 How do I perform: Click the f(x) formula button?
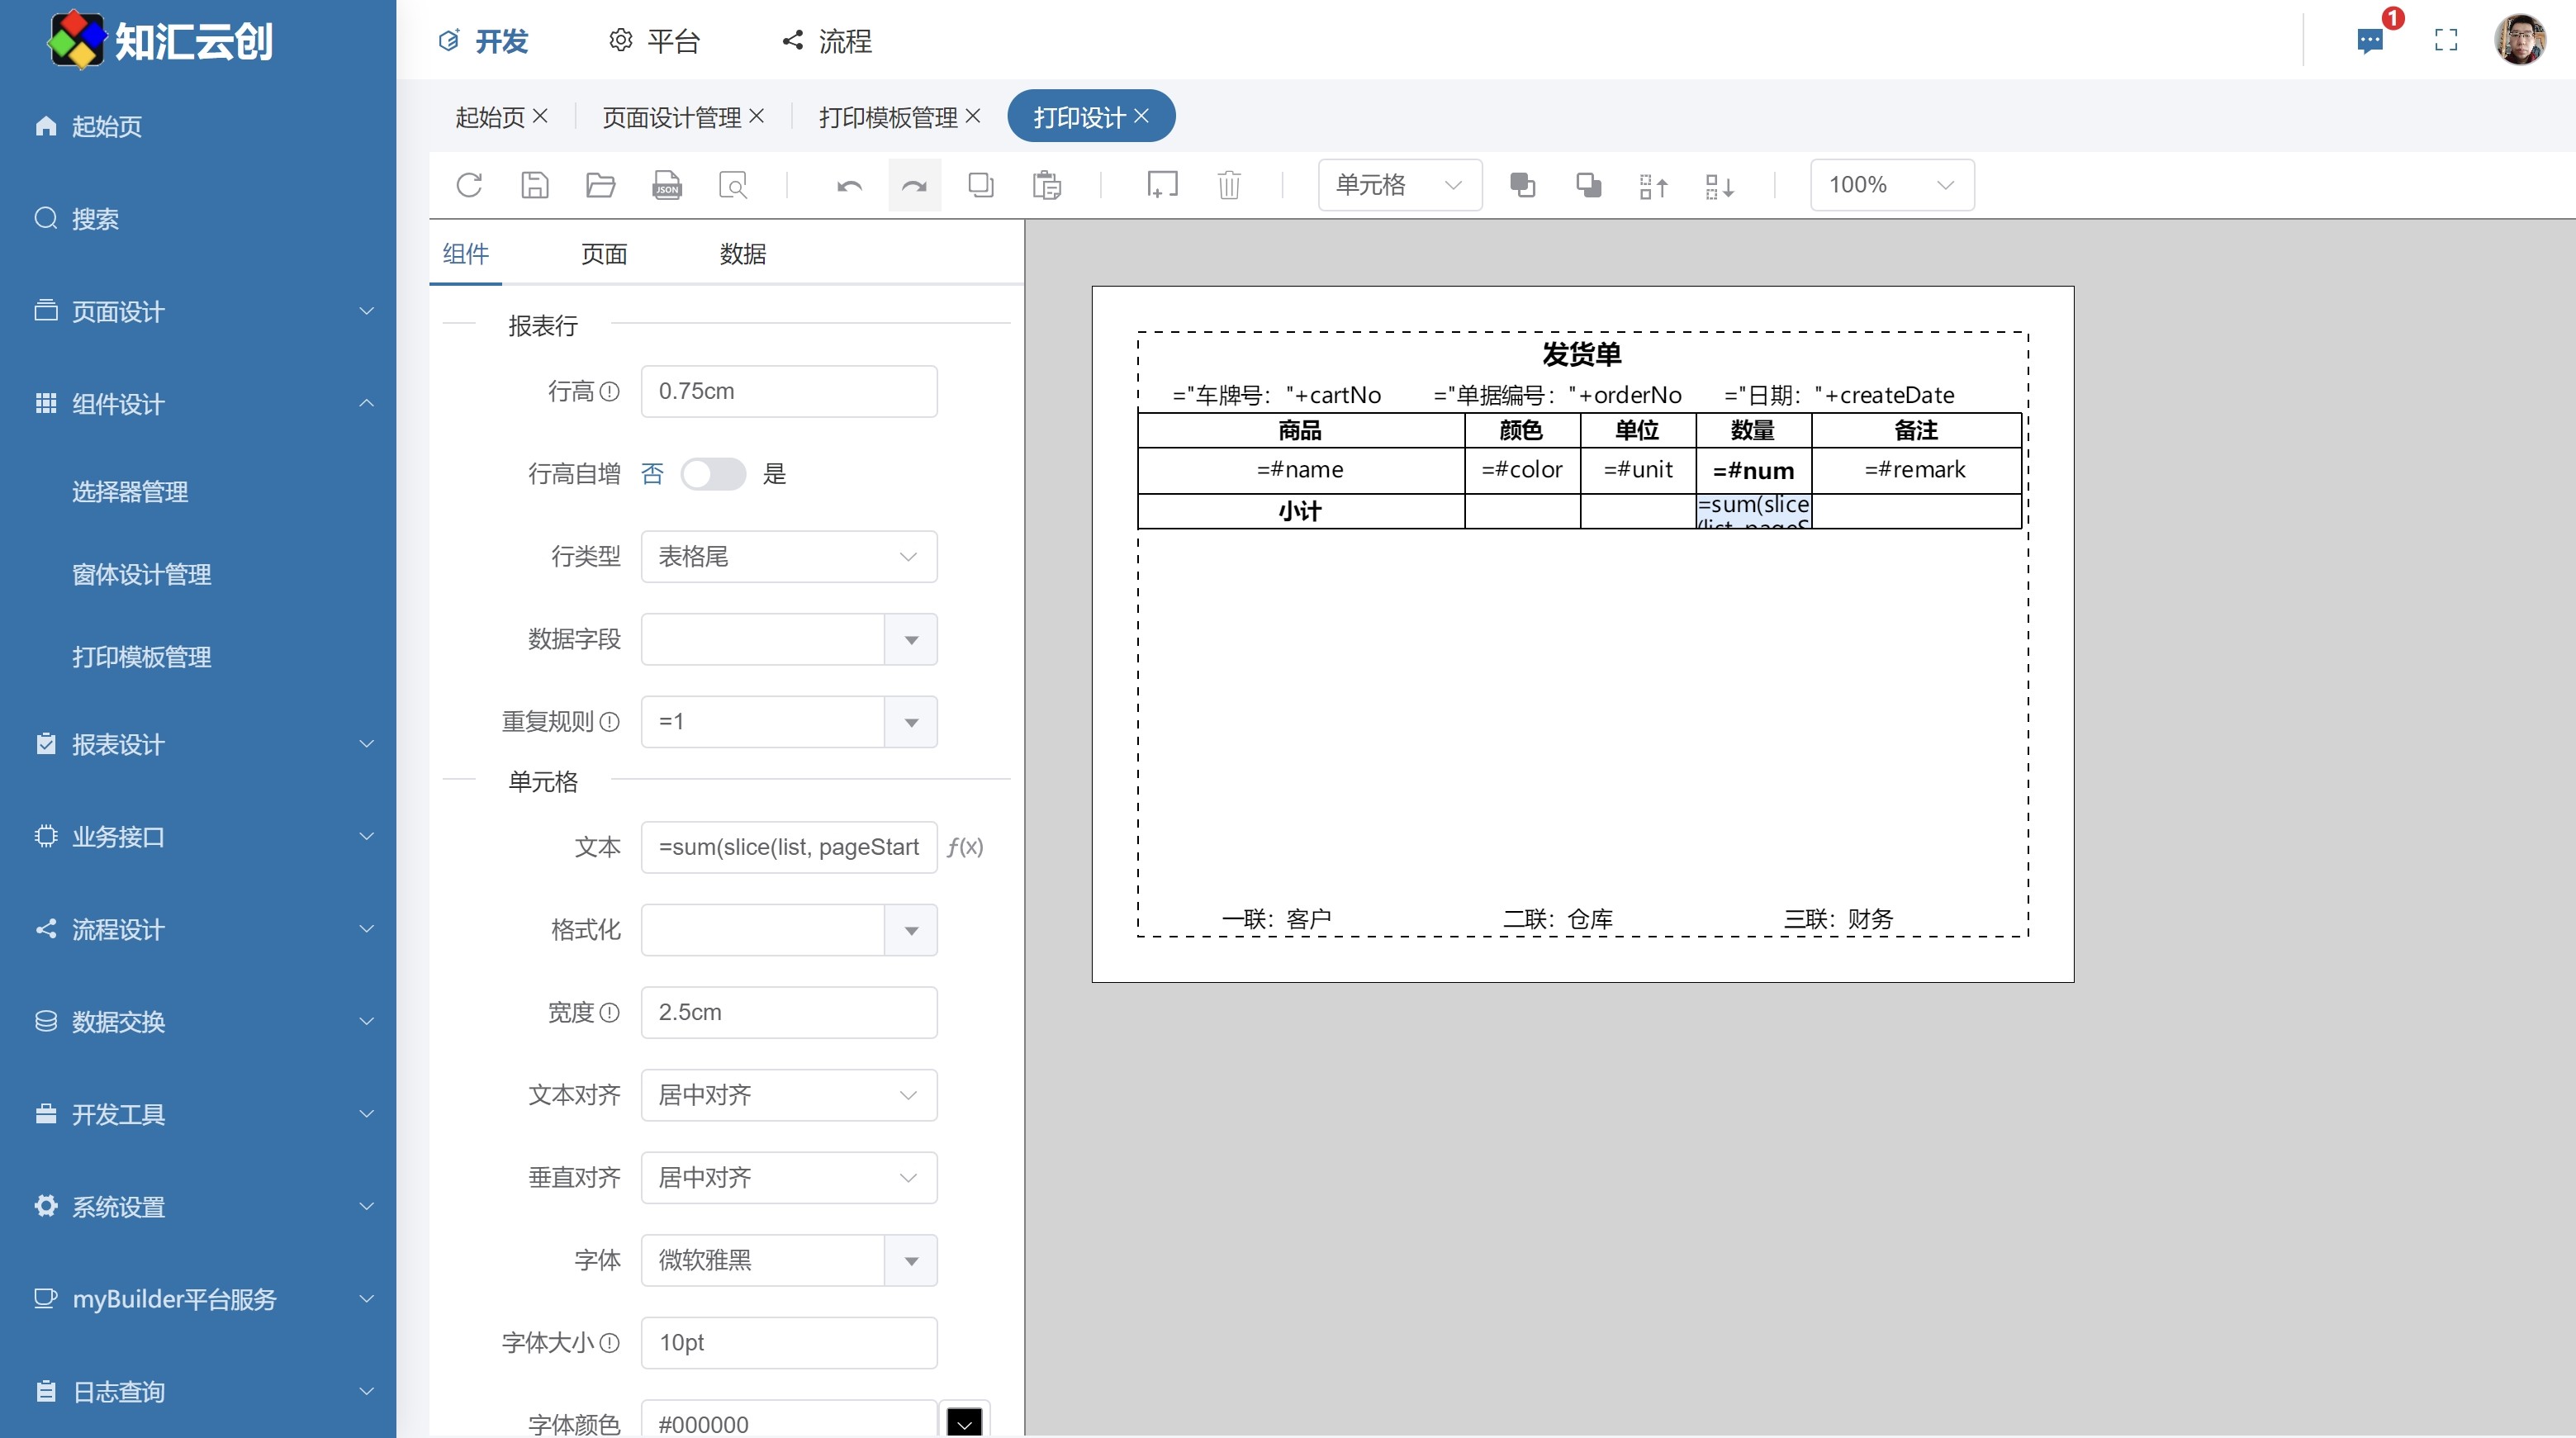point(965,847)
